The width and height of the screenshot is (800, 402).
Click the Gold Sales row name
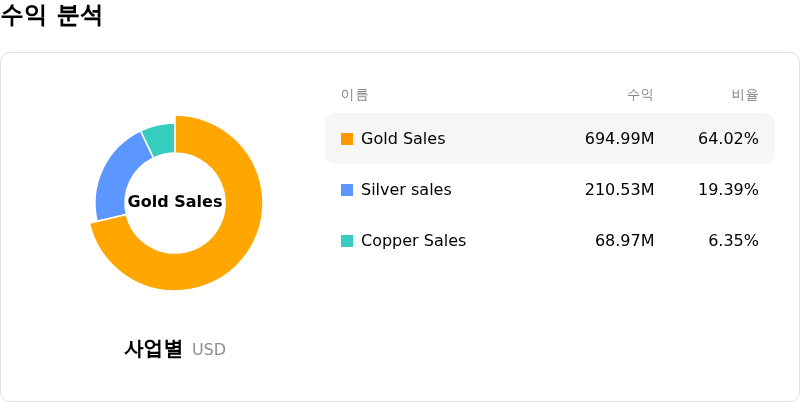click(x=403, y=139)
